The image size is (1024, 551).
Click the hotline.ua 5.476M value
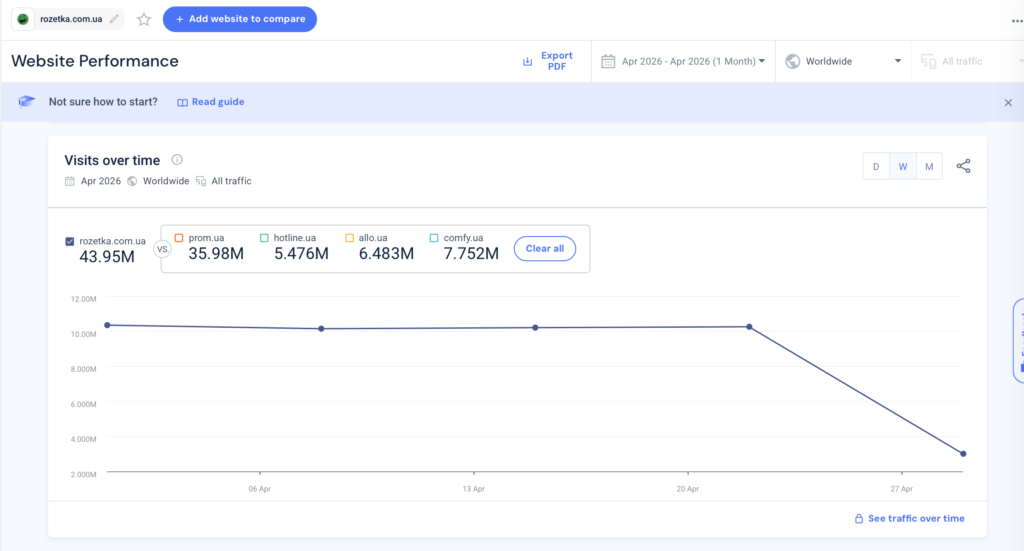pos(301,254)
